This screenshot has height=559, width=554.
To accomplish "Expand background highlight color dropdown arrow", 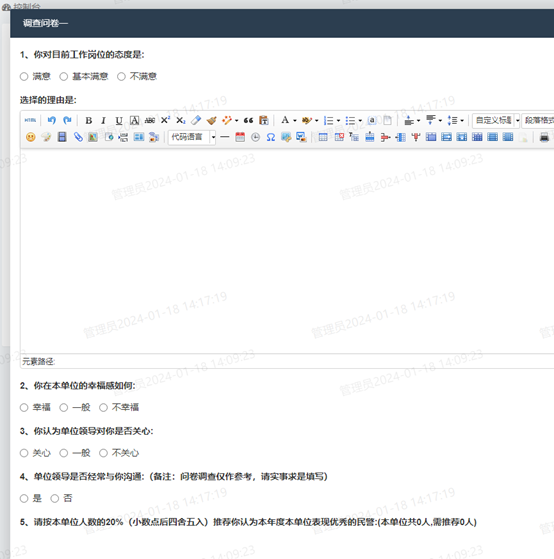I will [x=316, y=120].
